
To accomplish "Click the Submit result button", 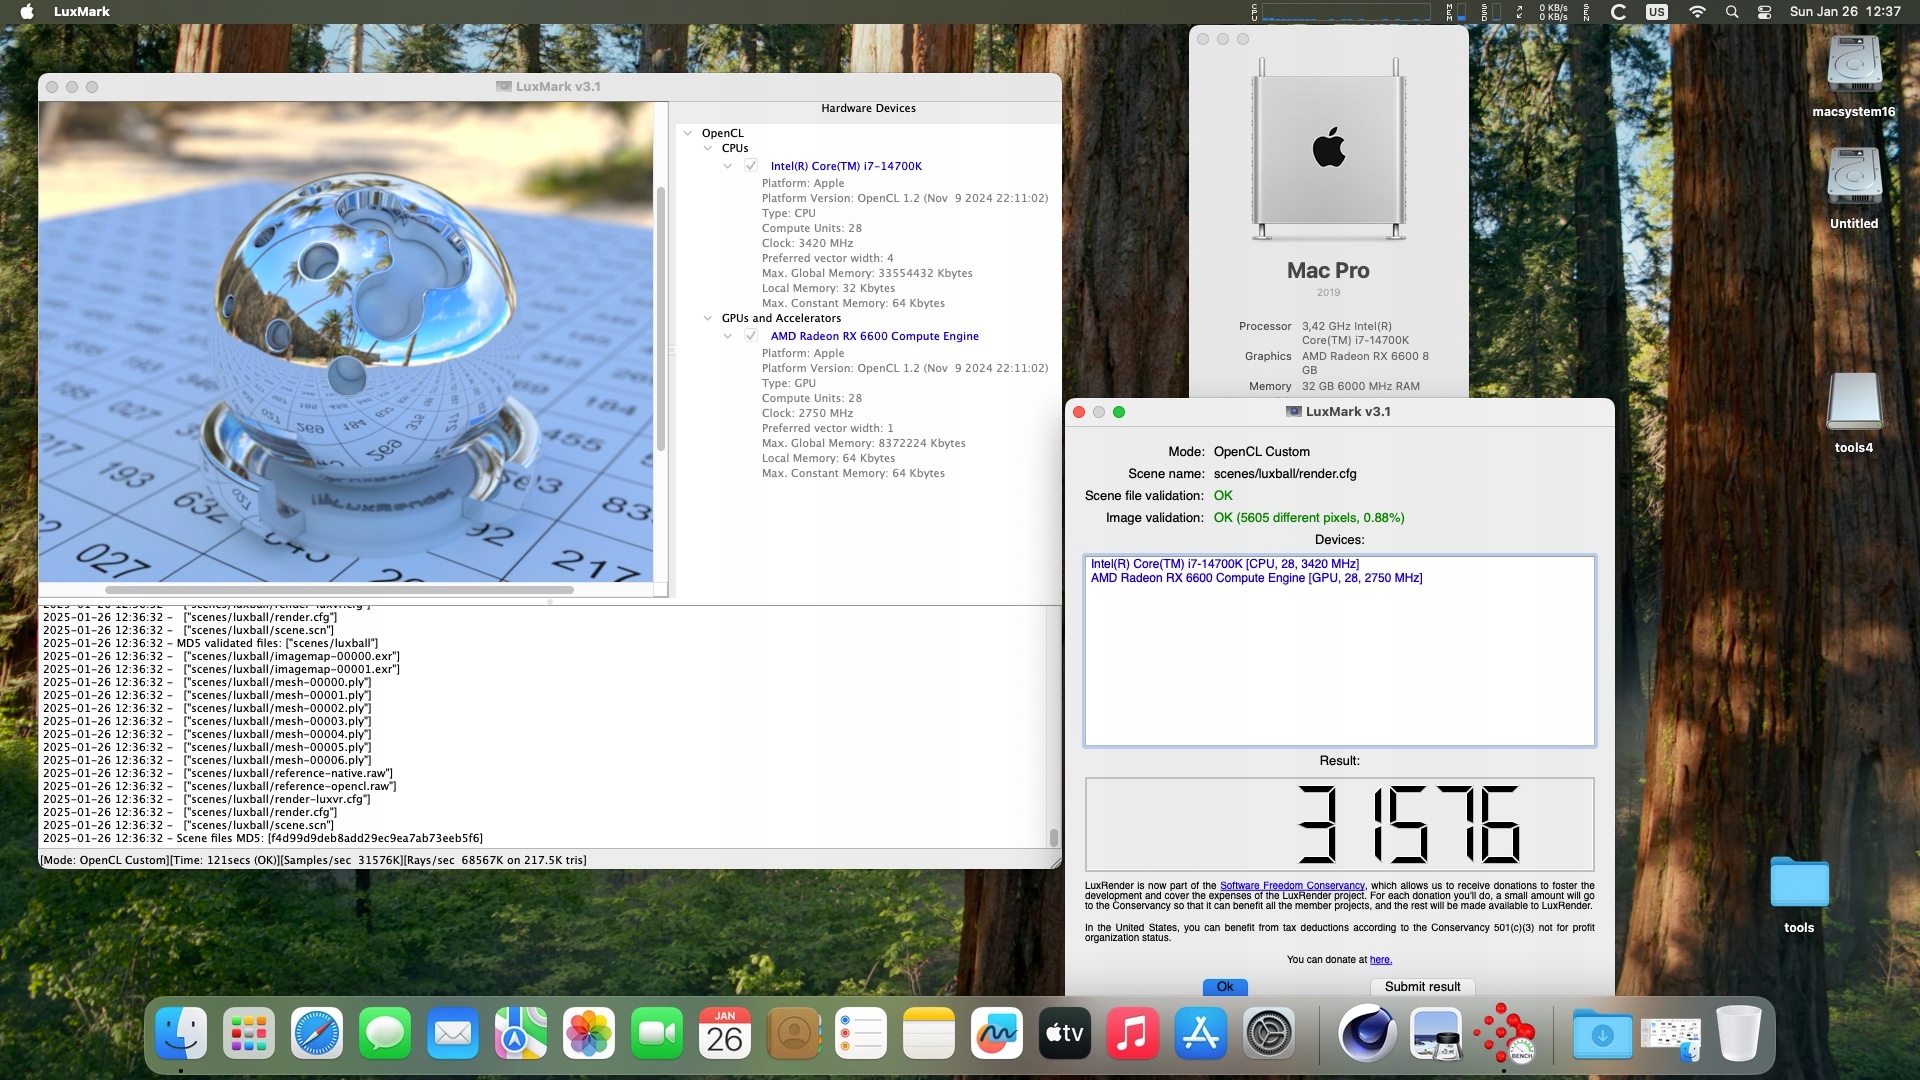I will coord(1422,987).
